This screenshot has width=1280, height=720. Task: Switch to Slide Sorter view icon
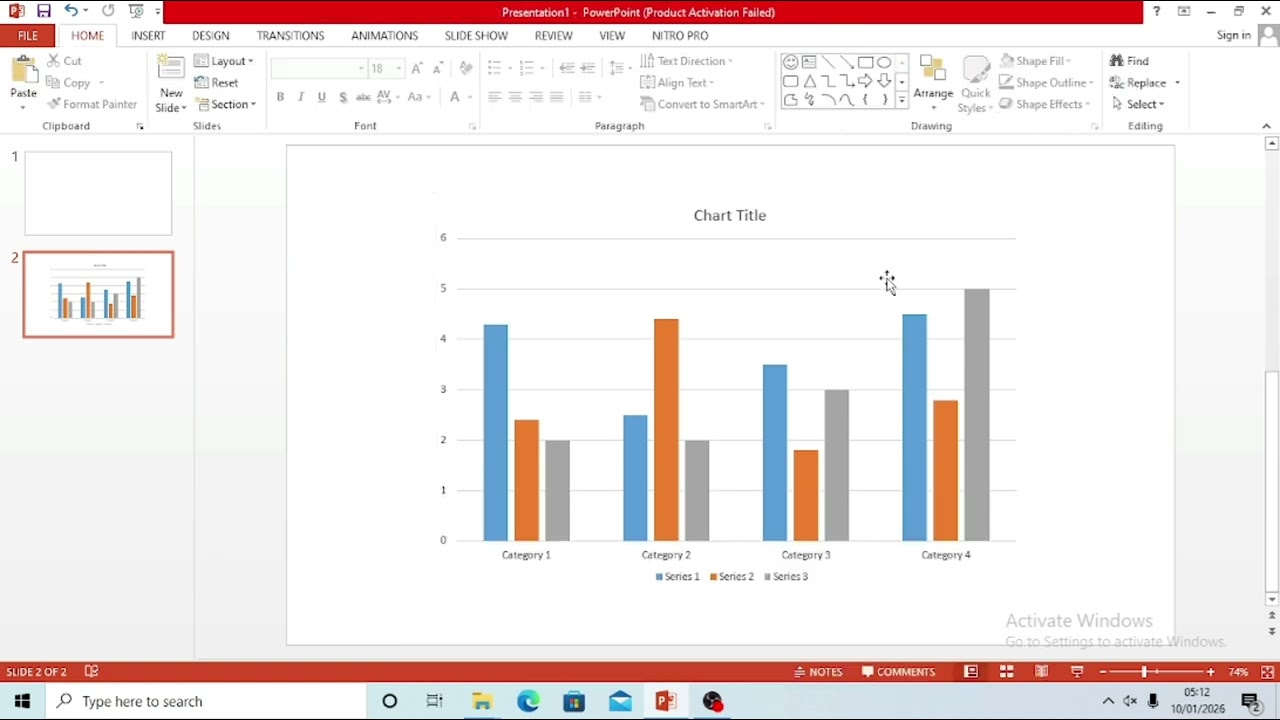click(x=1007, y=672)
